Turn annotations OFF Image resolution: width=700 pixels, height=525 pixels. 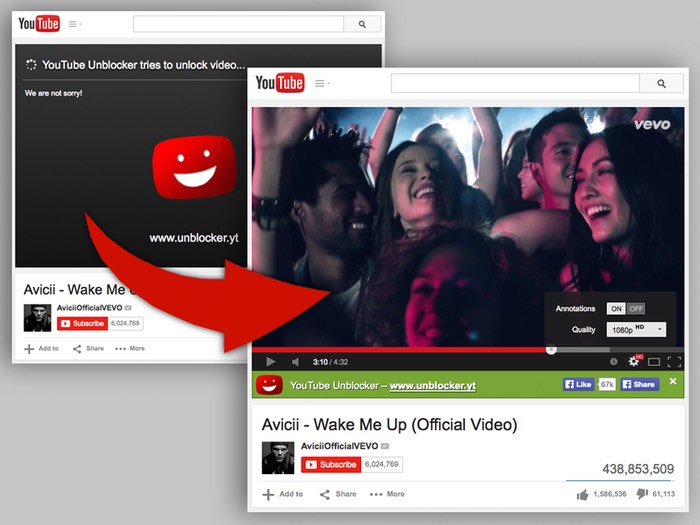tap(636, 308)
